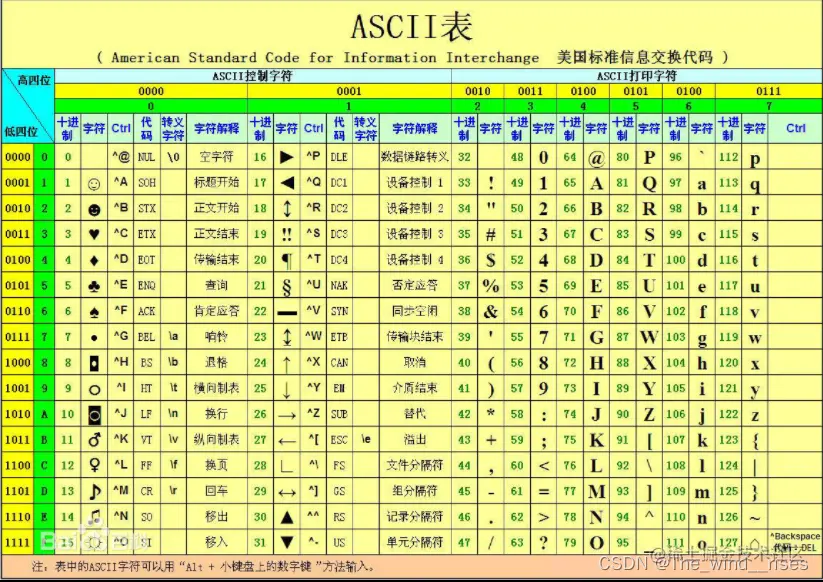Click the footnote about Alt plus numpad input

point(204,567)
